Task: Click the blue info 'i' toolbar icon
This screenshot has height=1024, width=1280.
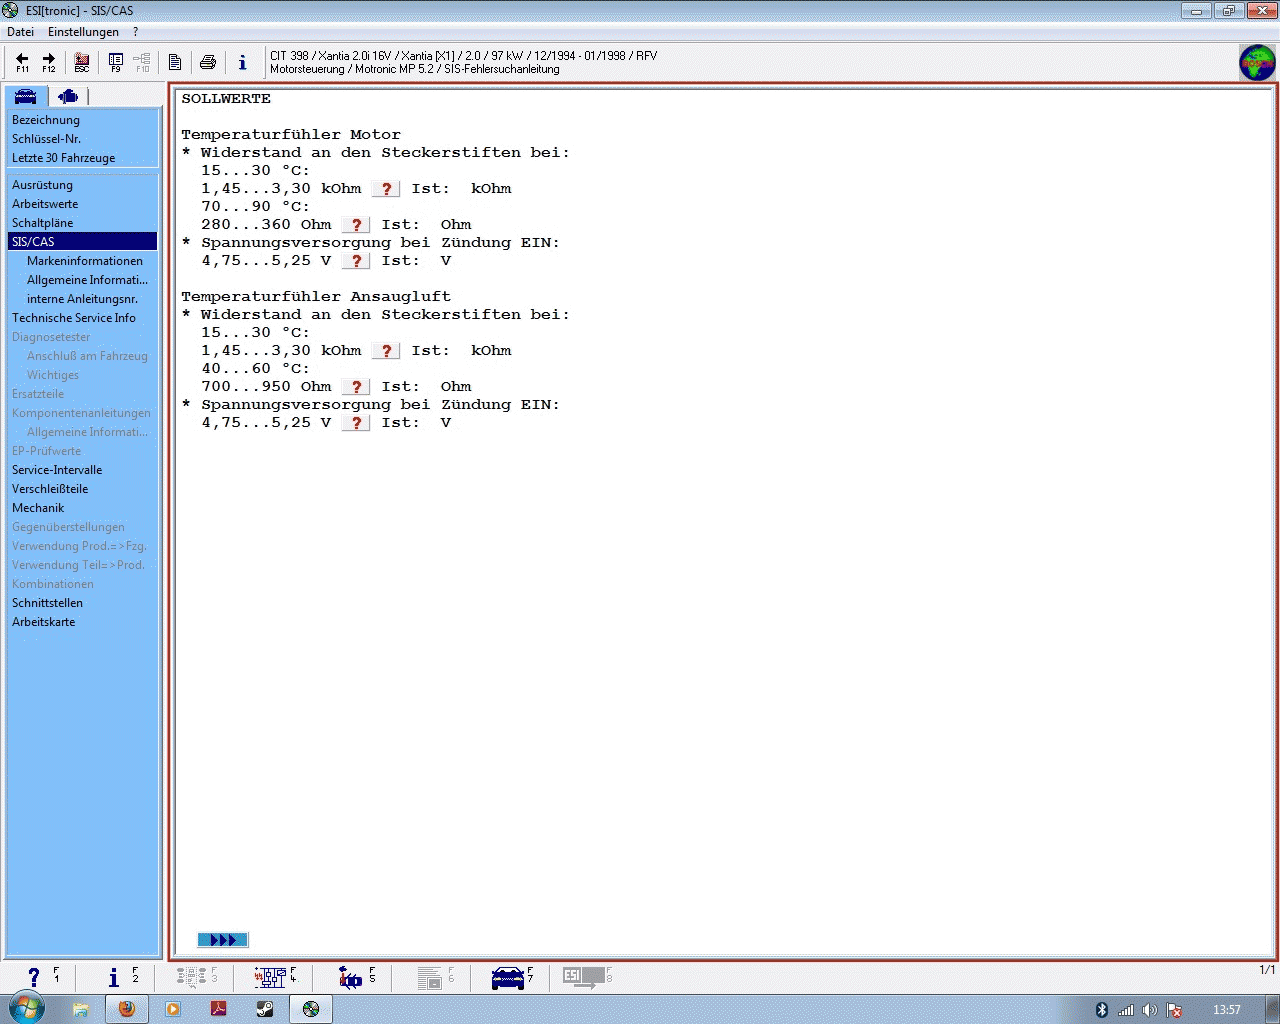Action: click(242, 62)
